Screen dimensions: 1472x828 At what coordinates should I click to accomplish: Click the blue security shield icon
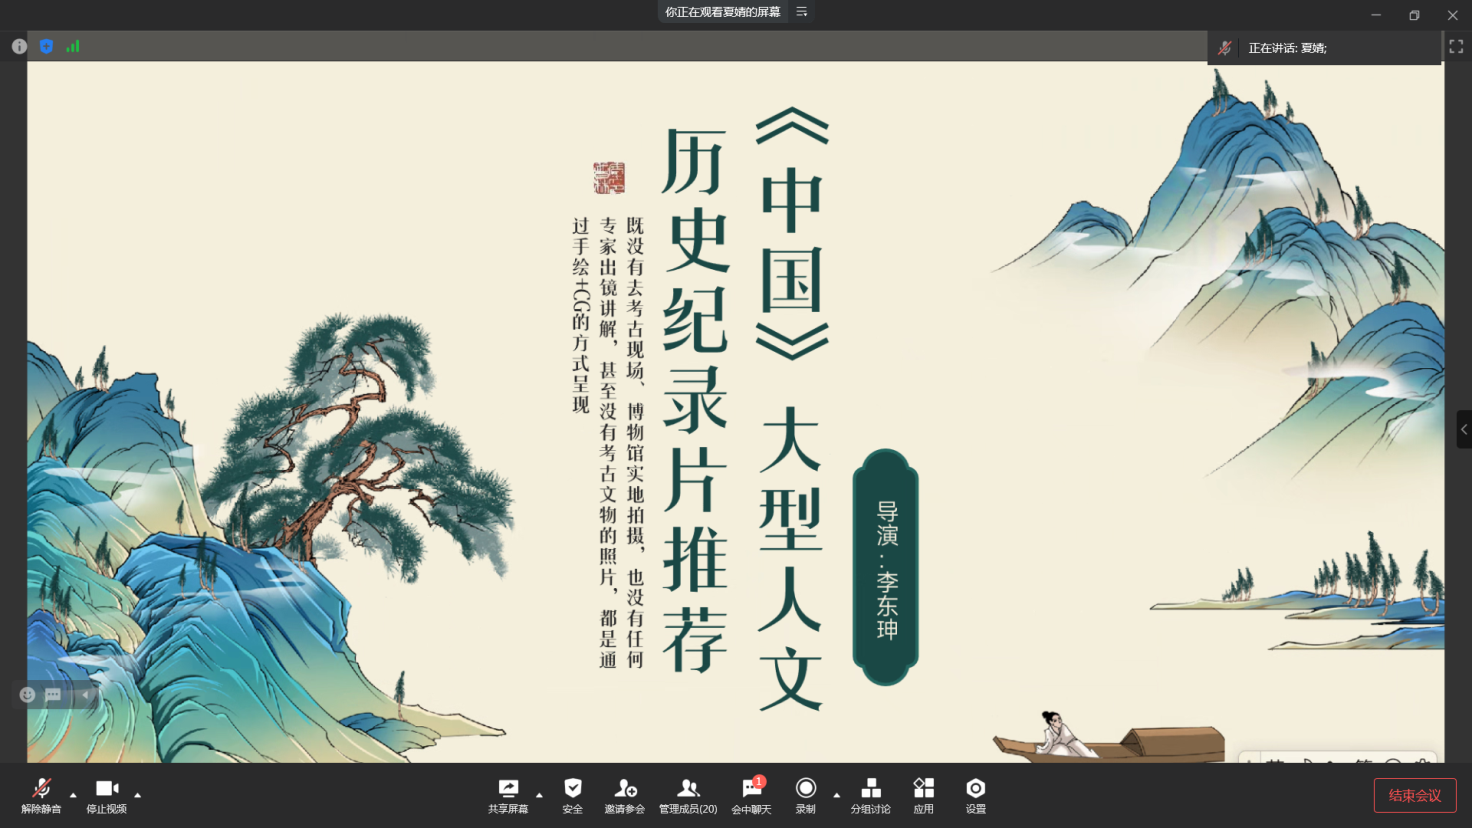46,46
